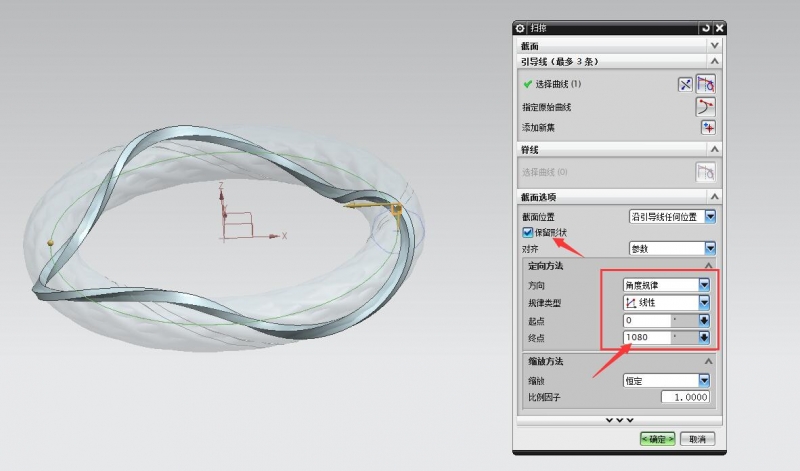Reset the sweep dialog with the refresh icon
The height and width of the screenshot is (471, 800).
706,29
